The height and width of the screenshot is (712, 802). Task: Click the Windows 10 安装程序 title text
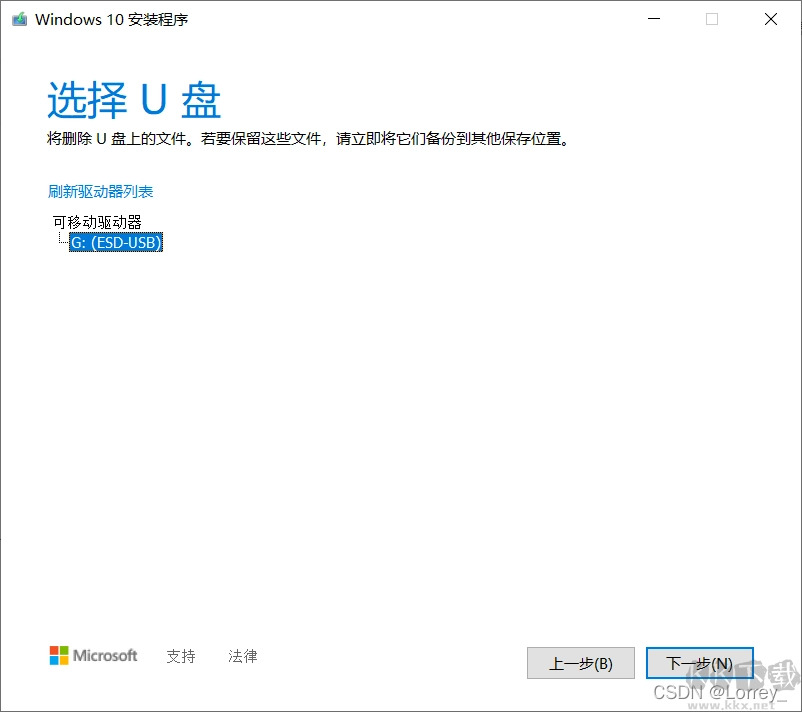[x=111, y=19]
